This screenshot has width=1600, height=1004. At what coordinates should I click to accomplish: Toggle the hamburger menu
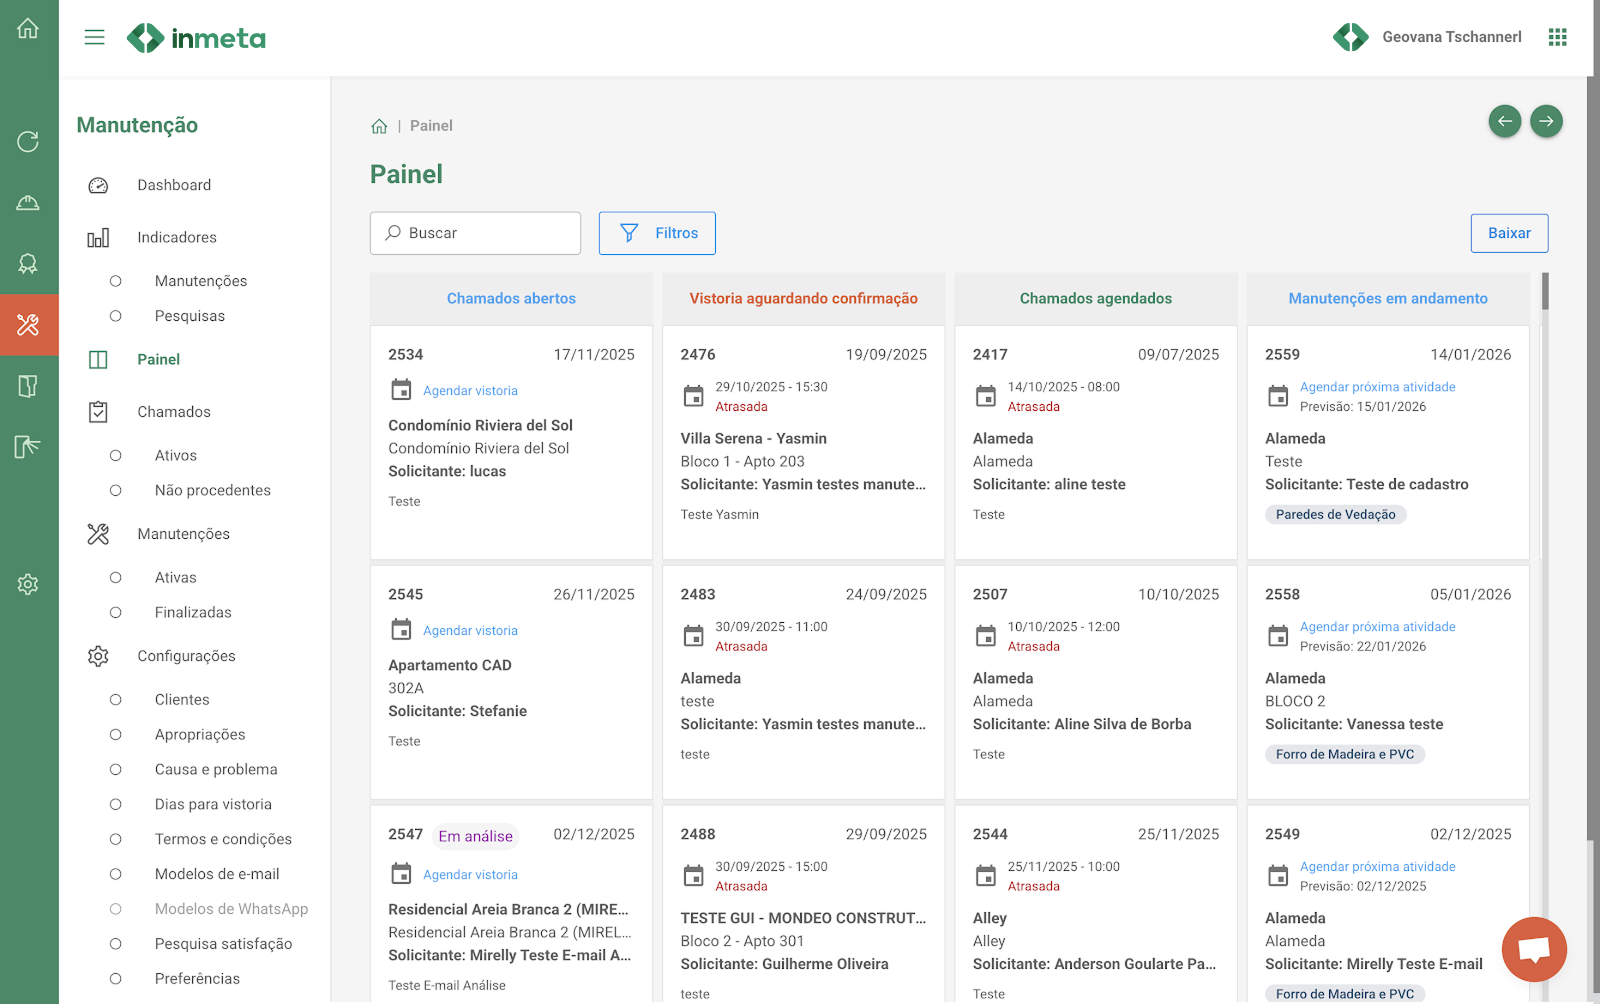94,38
